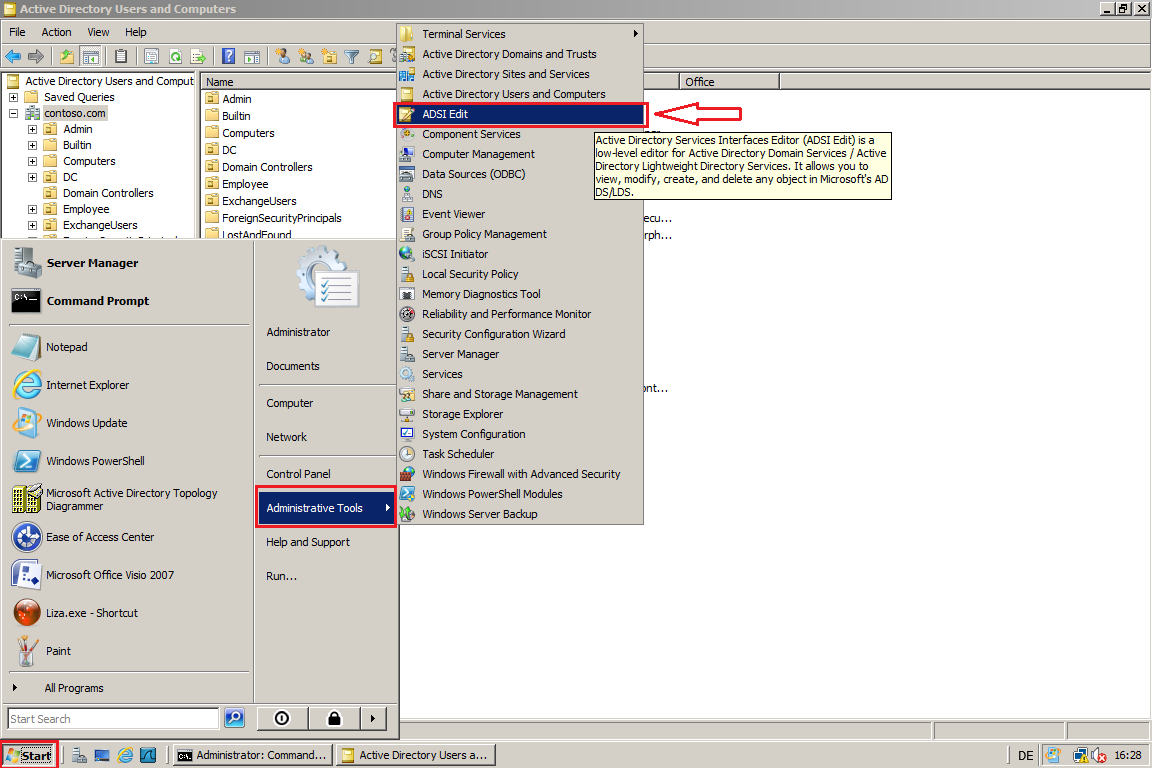
Task: Click the speaker volume tray icon
Action: 1098,755
